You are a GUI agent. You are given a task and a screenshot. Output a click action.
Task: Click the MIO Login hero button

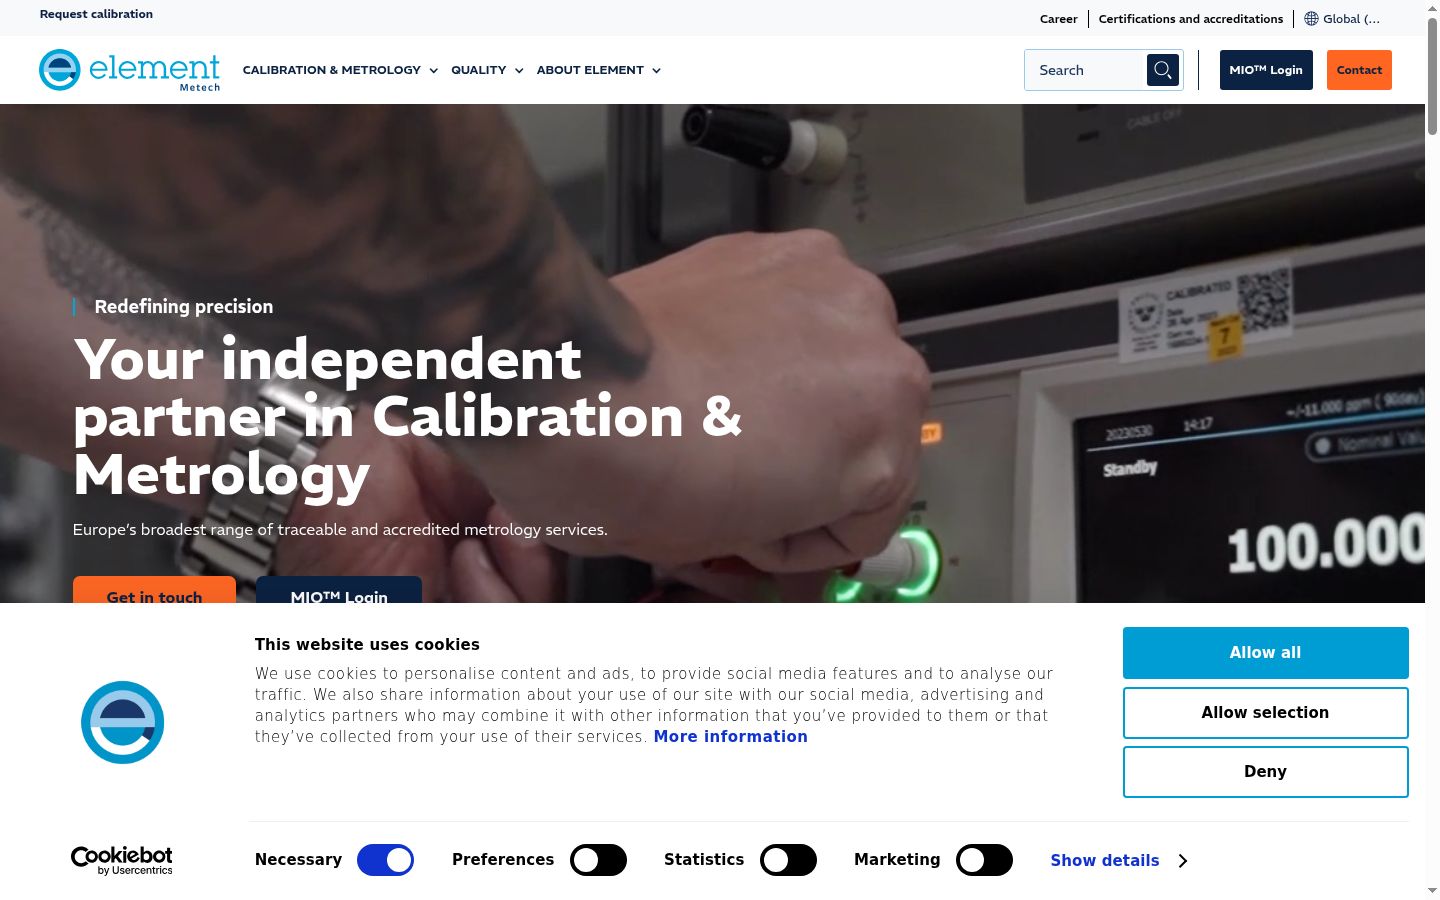(339, 590)
